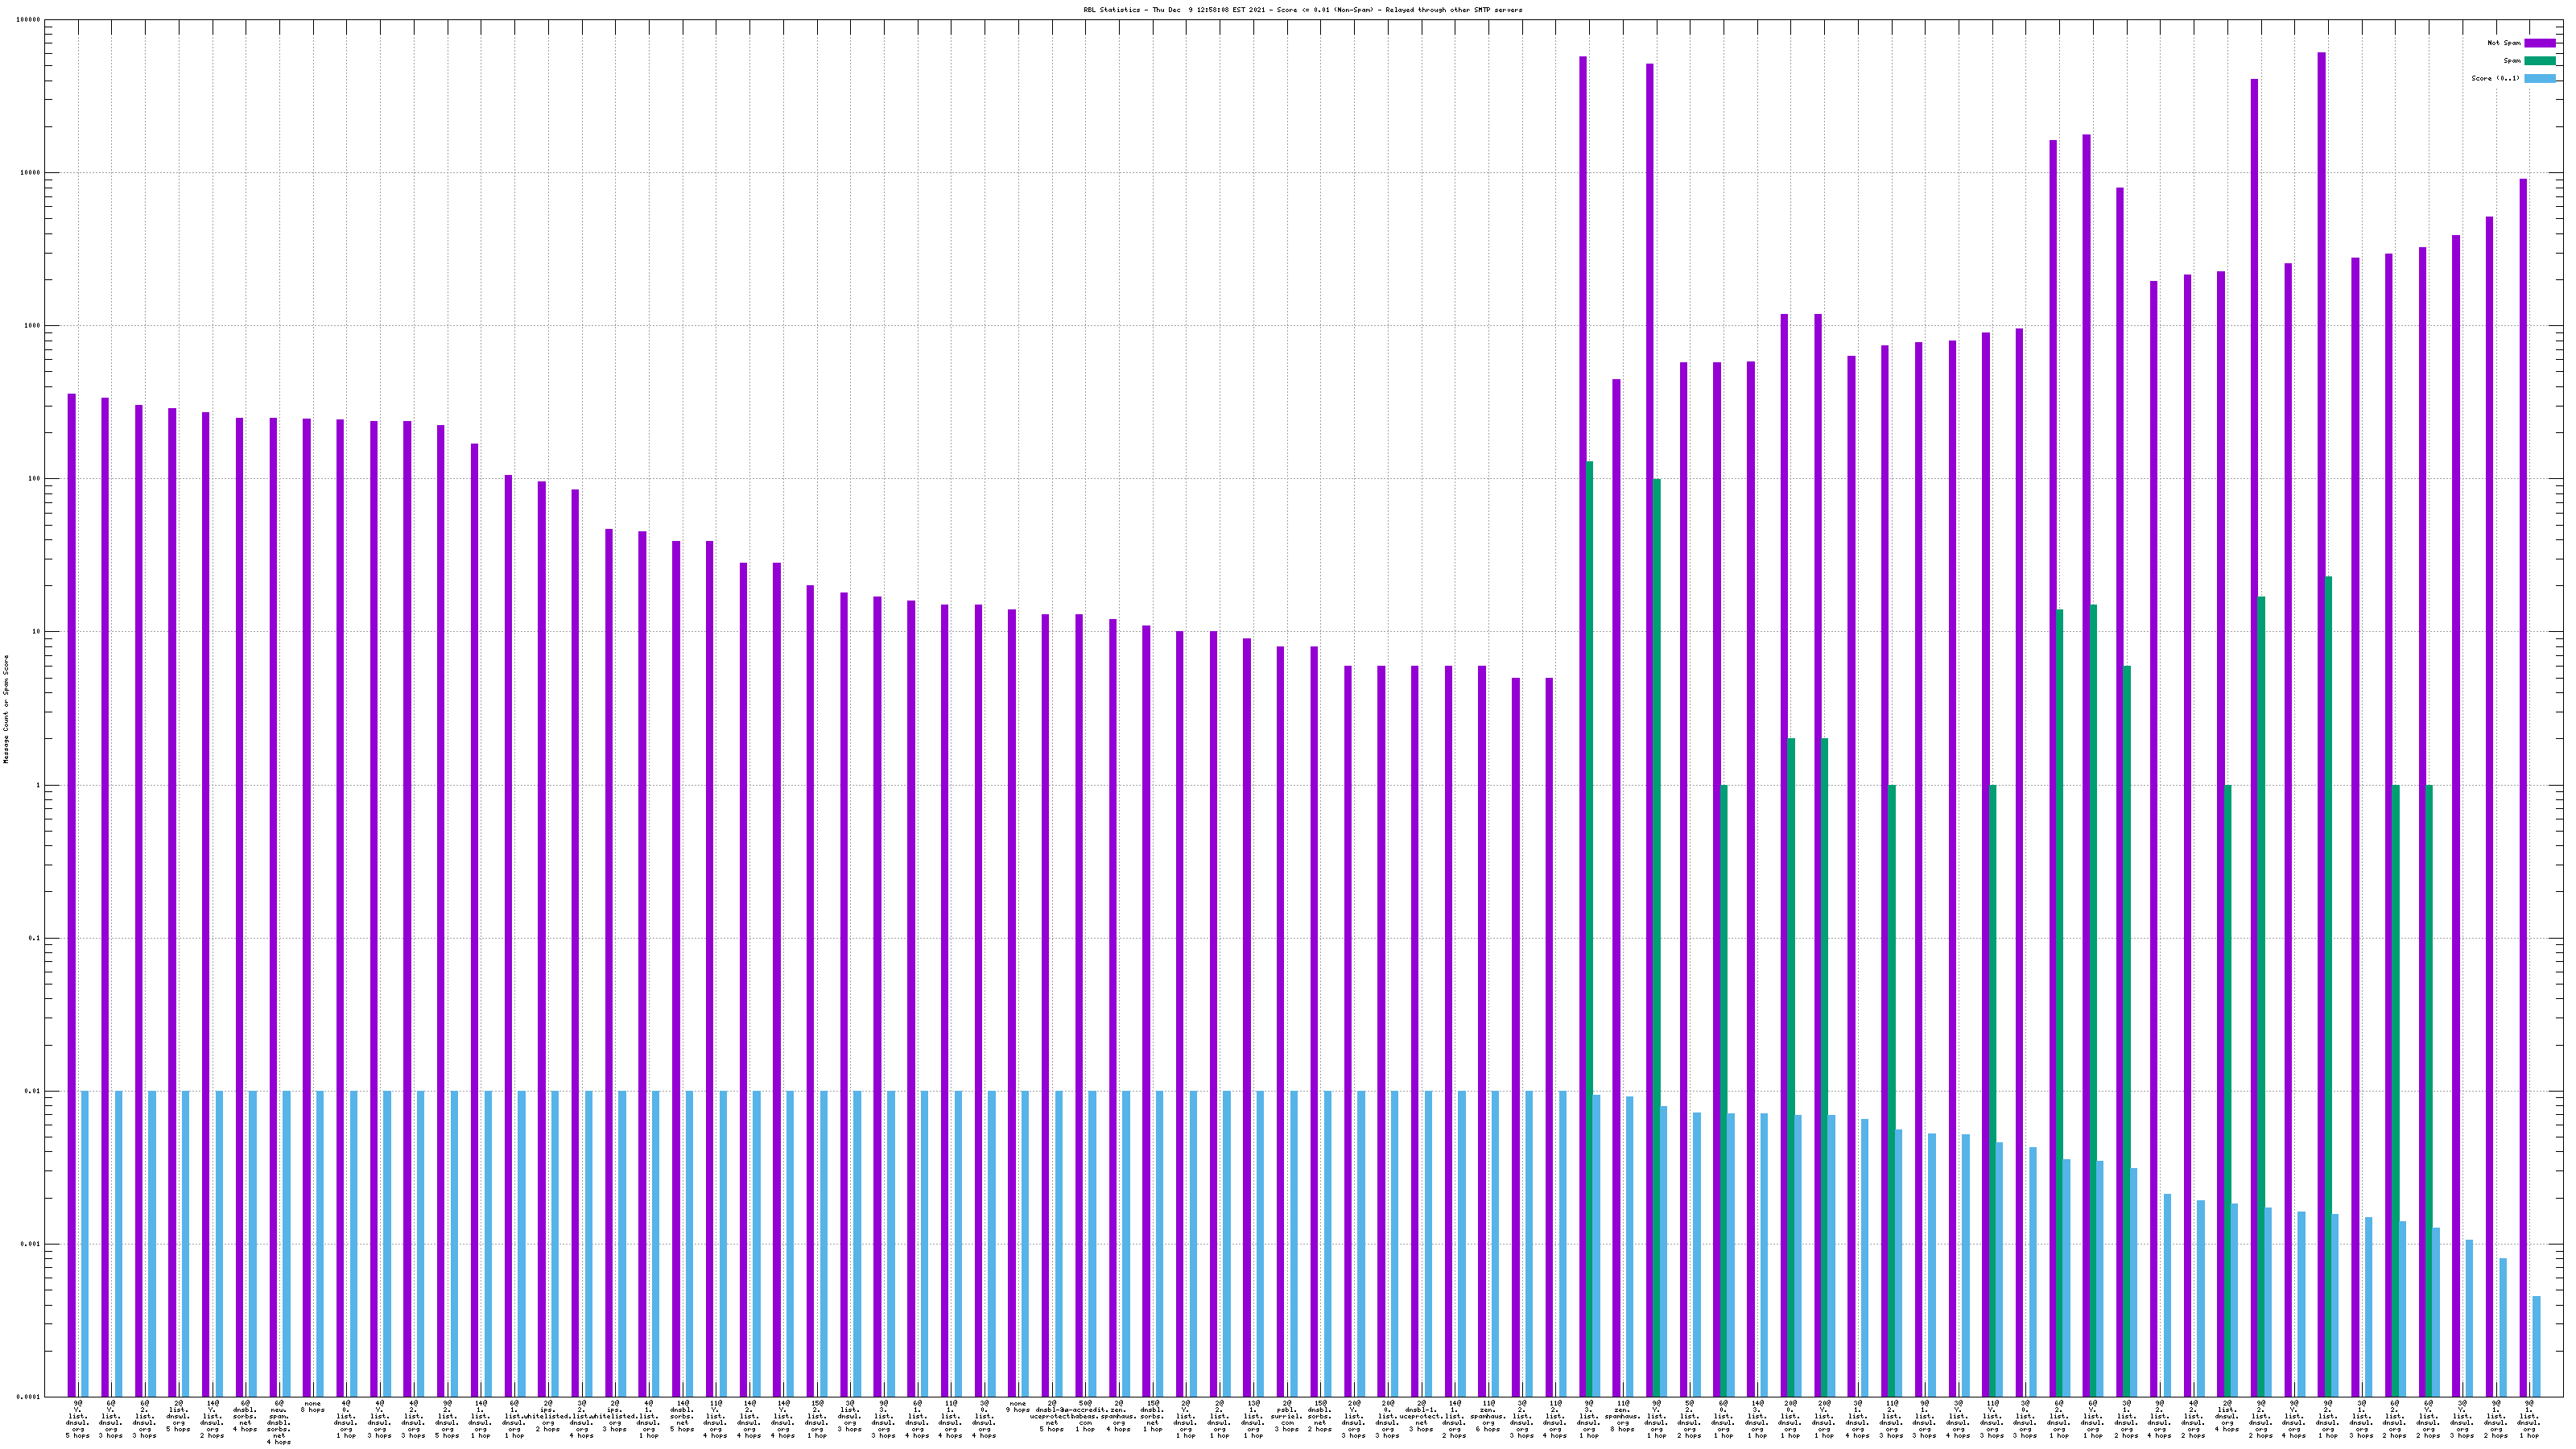Click the 'Score (0..1)' legend label text
This screenshot has height=1449, width=2576.
2496,78
